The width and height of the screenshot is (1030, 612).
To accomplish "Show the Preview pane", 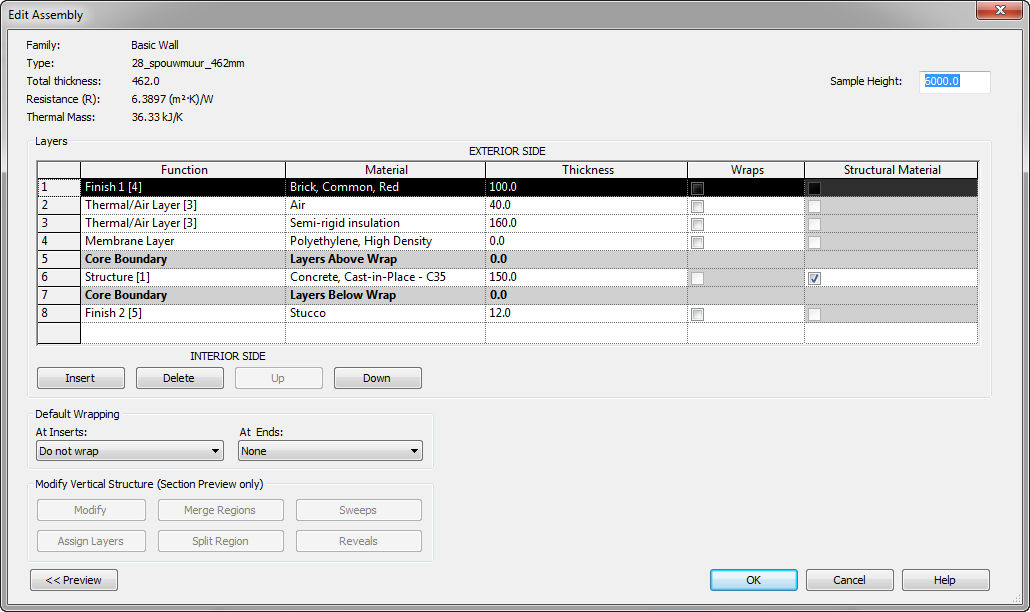I will [73, 580].
